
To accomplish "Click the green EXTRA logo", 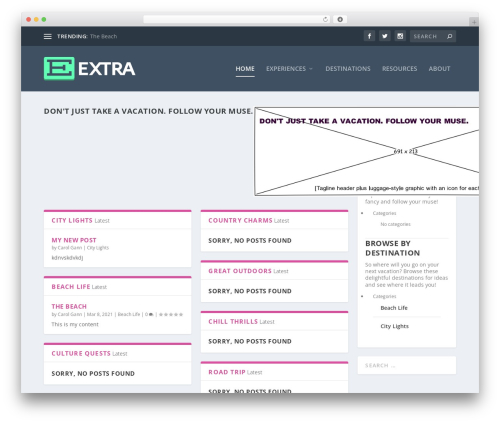I will coord(89,69).
